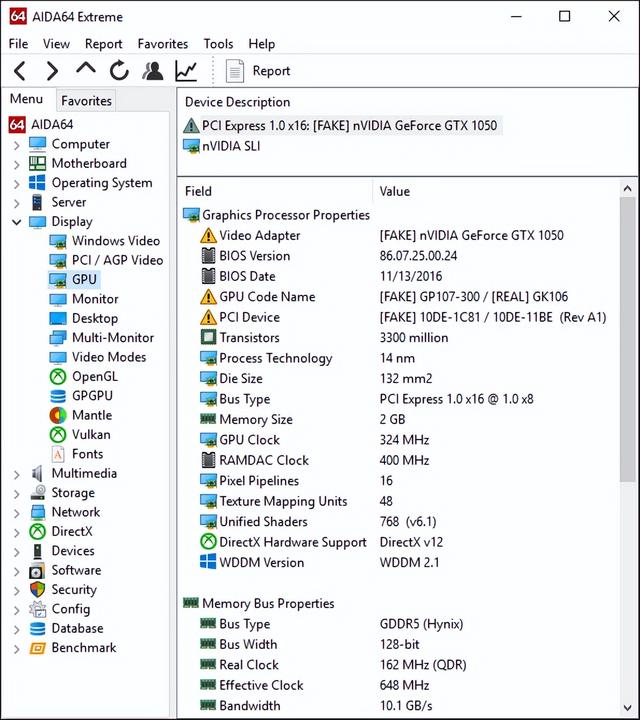
Task: Click the Software icon in the tree
Action: pyautogui.click(x=37, y=570)
